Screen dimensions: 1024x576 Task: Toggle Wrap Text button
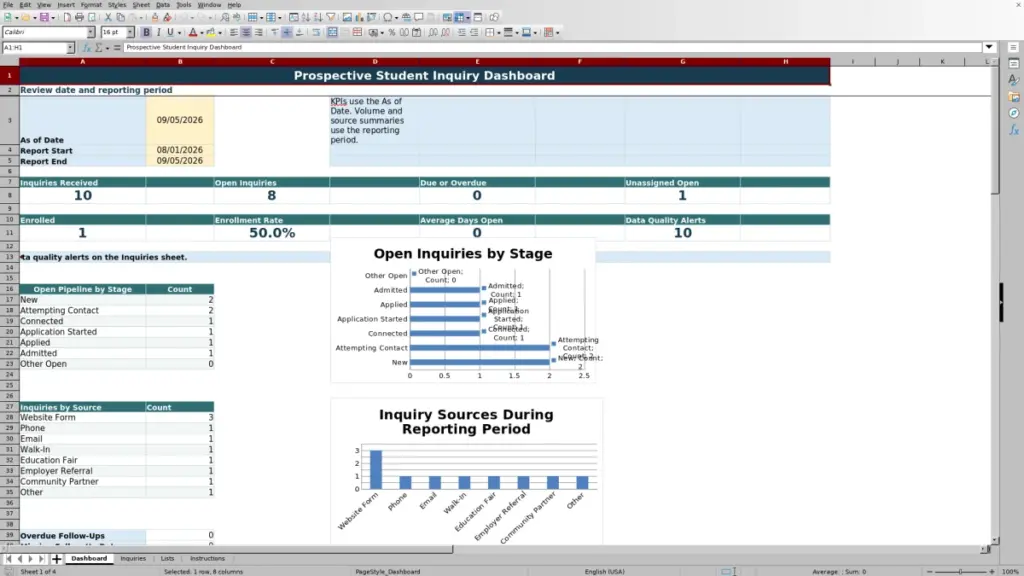[x=315, y=32]
